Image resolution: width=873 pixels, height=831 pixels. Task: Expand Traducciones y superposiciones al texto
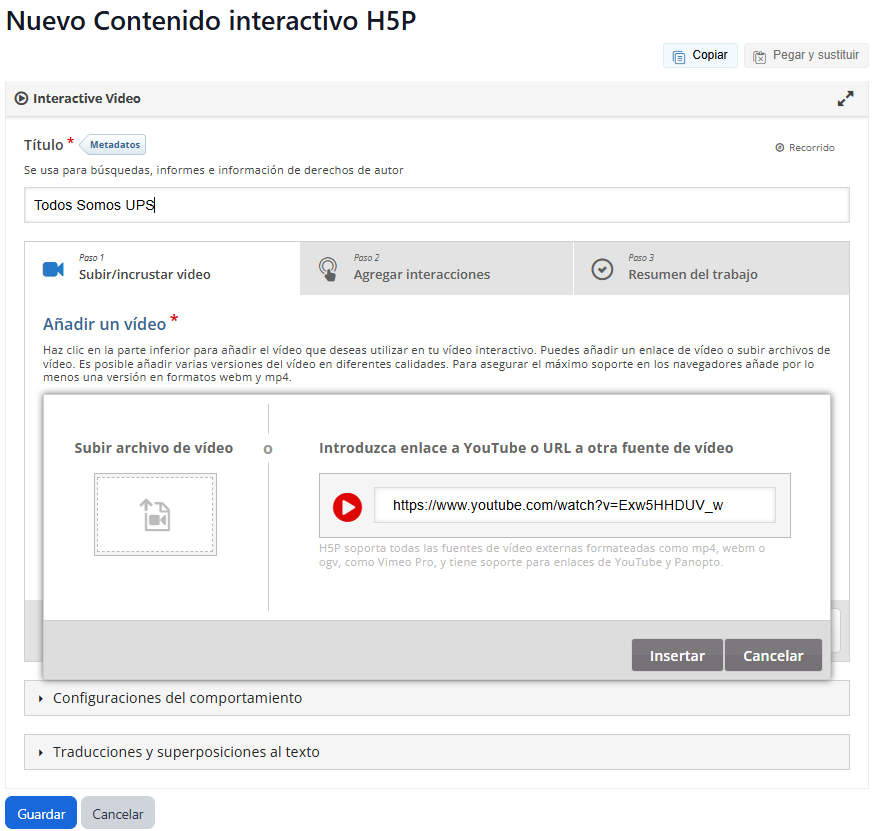pos(186,752)
